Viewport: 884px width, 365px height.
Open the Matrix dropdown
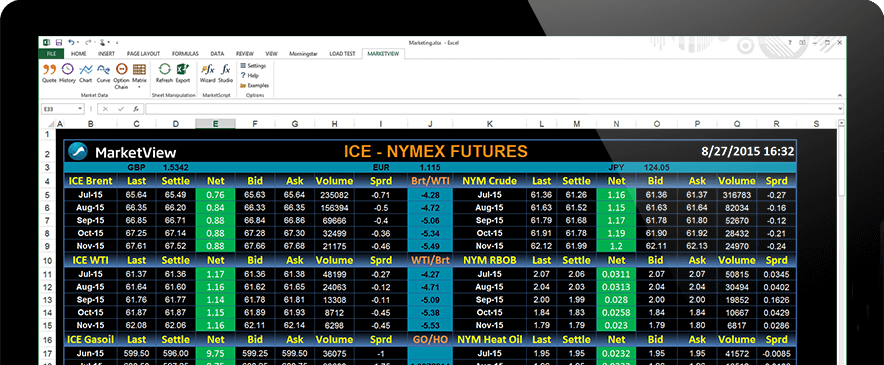pos(139,76)
